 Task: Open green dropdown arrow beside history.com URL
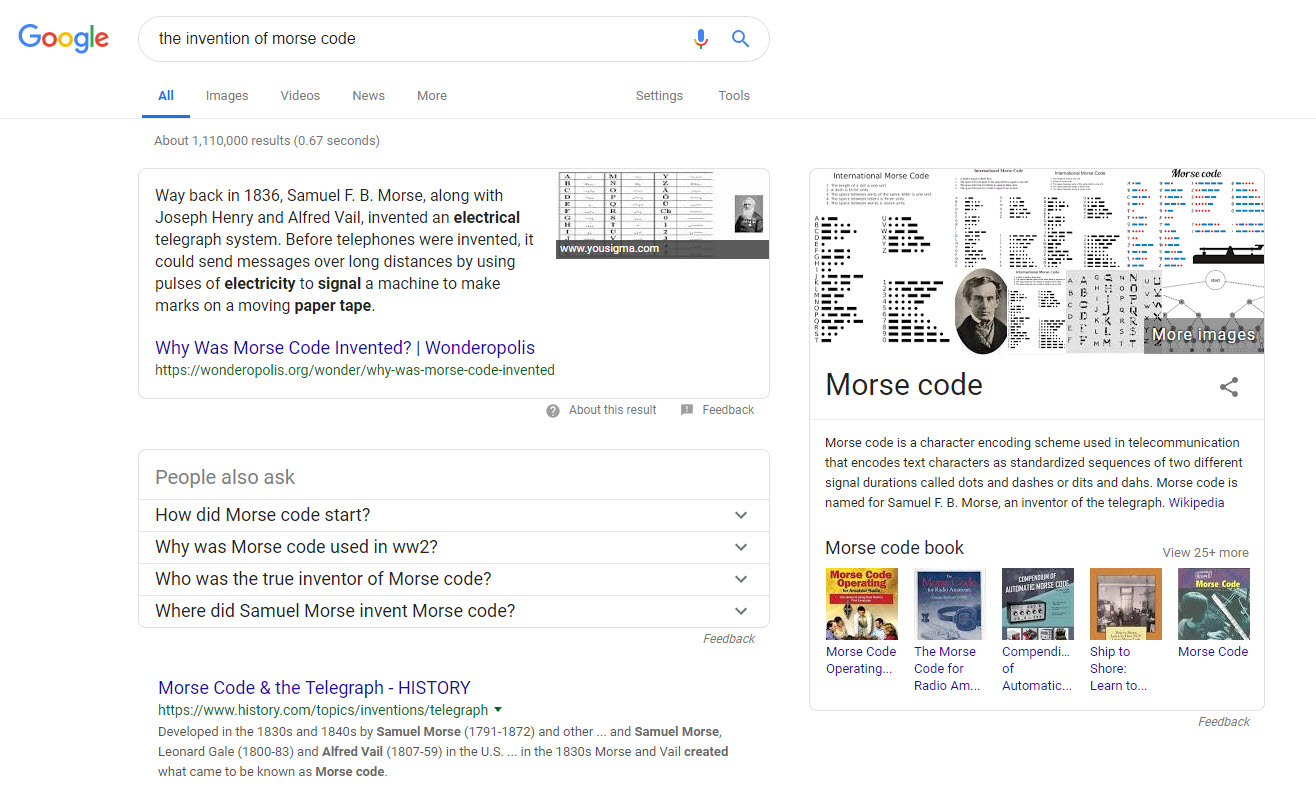point(499,710)
